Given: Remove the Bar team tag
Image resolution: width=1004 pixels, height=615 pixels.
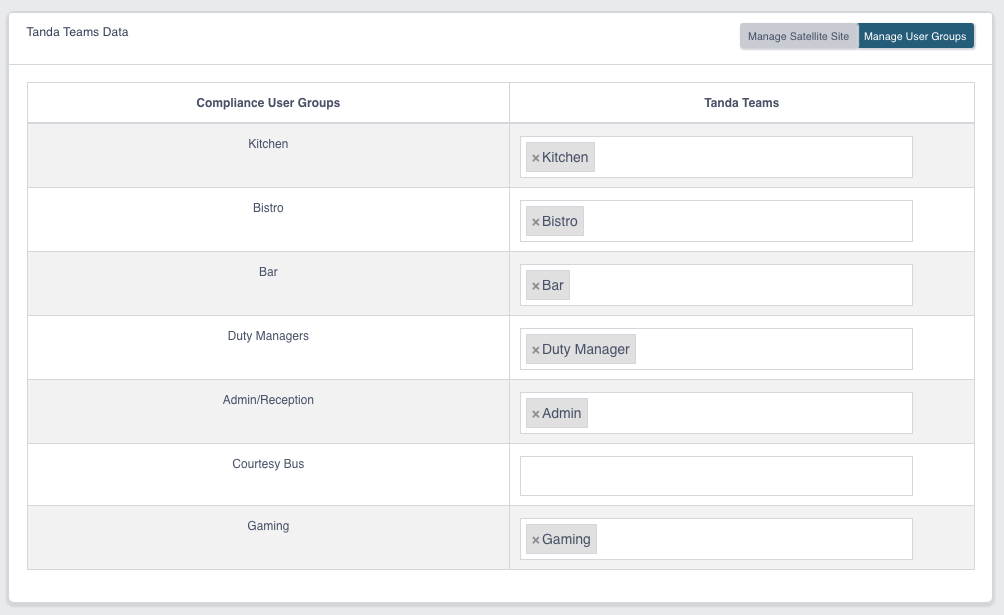Looking at the screenshot, I should (x=536, y=286).
